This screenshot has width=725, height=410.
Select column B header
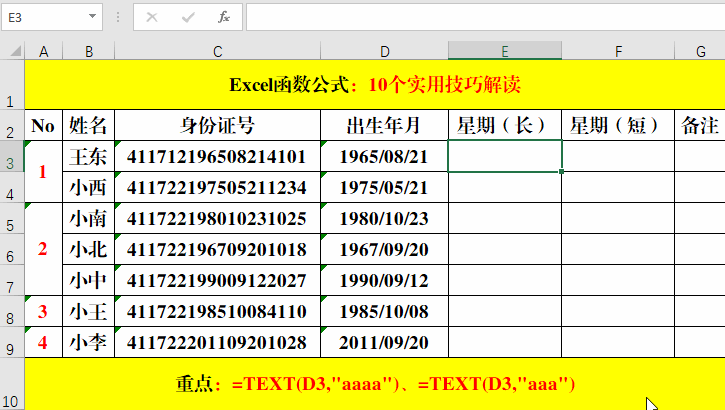coord(88,51)
